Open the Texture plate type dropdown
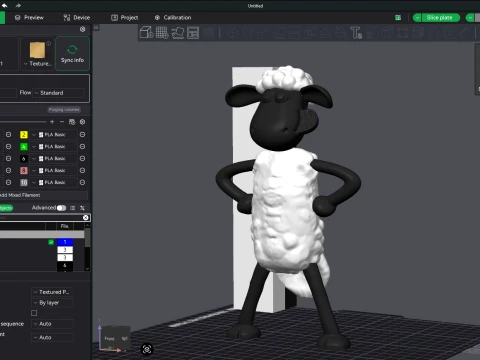This screenshot has width=480, height=360. (x=37, y=64)
